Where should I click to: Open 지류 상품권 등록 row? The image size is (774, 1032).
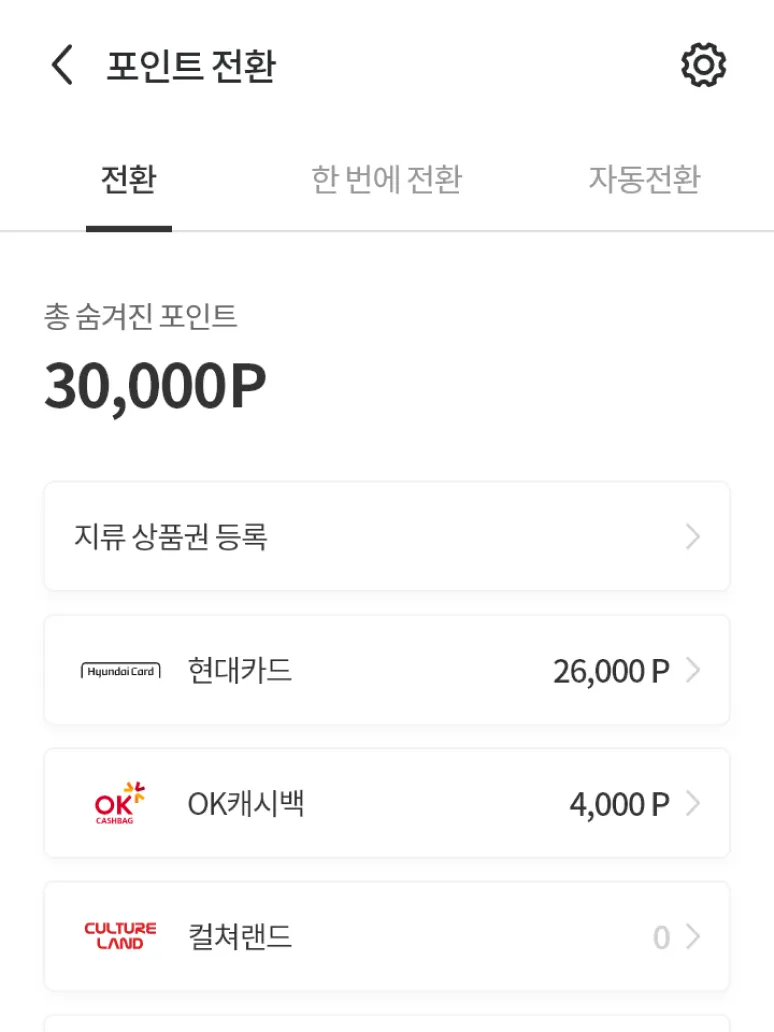387,536
